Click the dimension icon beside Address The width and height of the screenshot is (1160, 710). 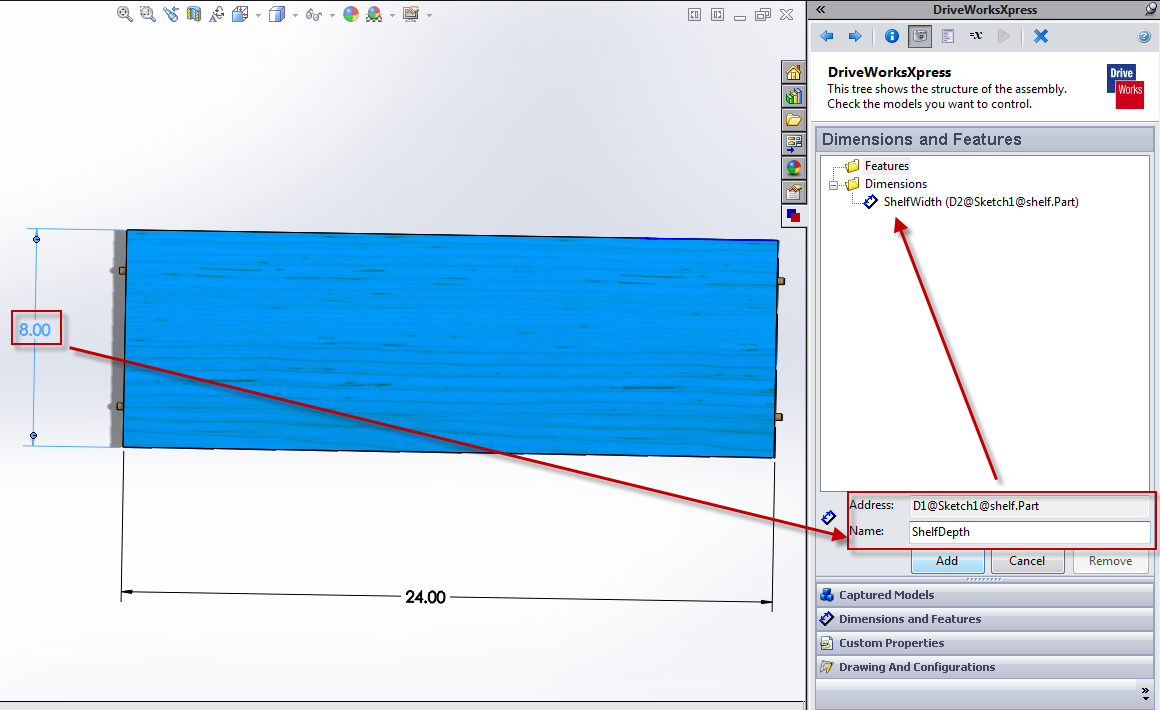pos(829,518)
